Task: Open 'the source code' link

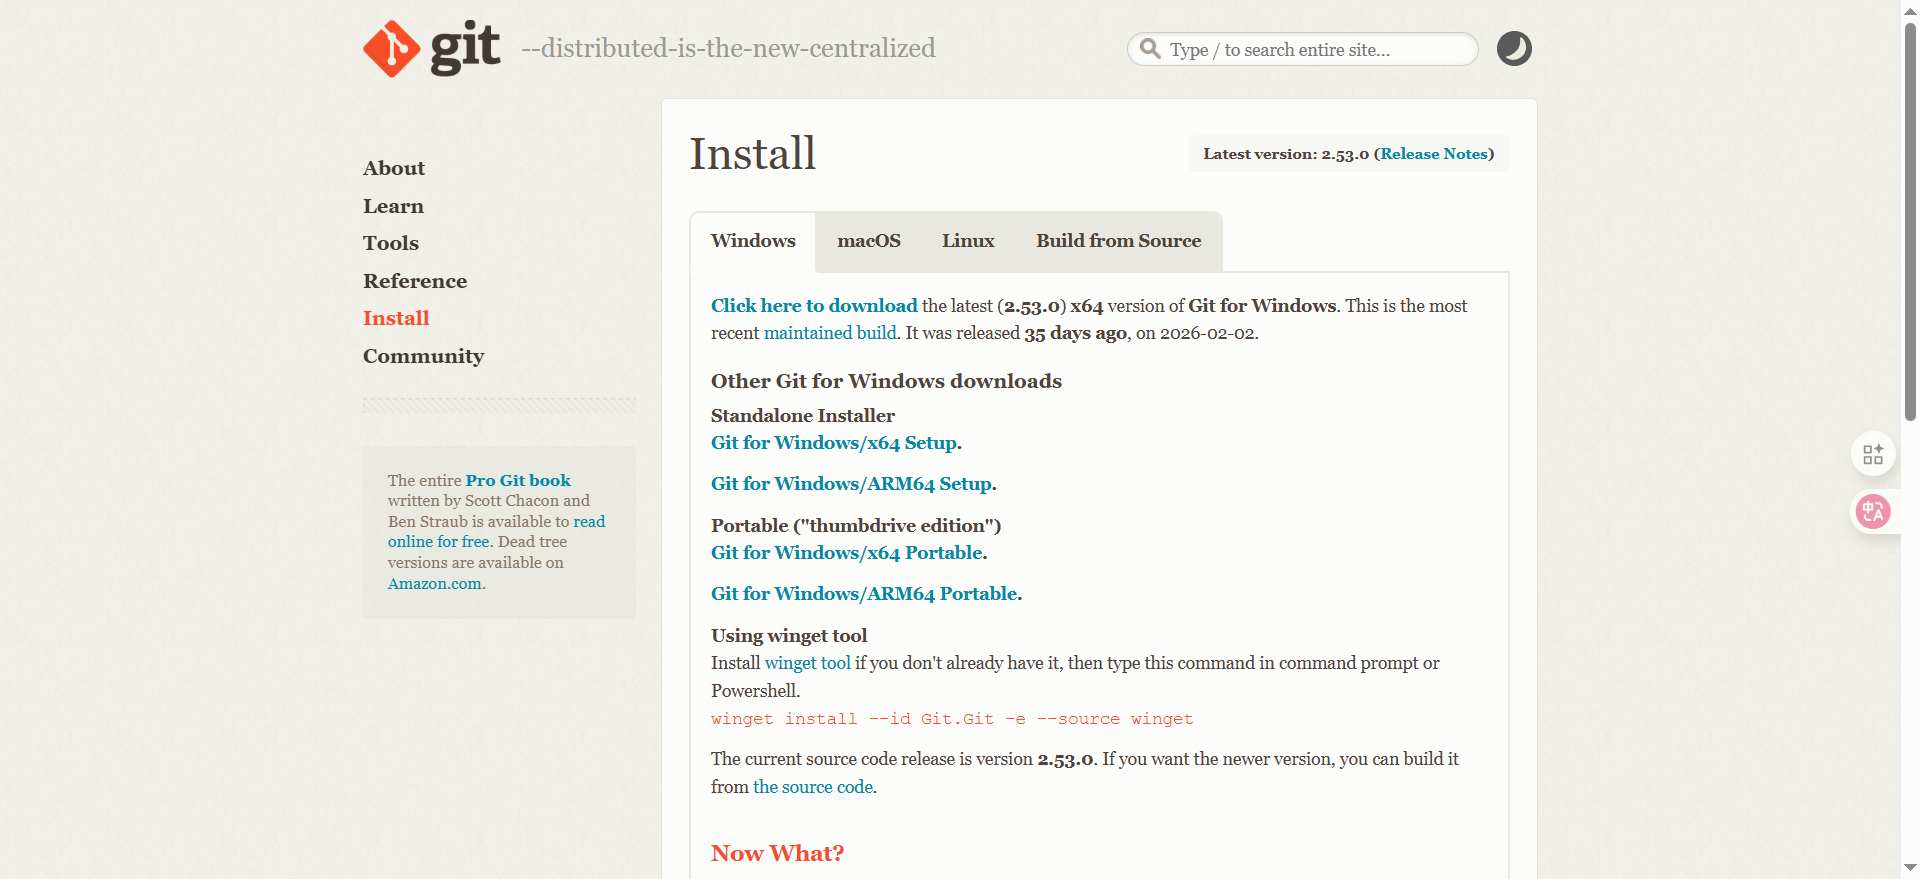Action: click(x=813, y=787)
